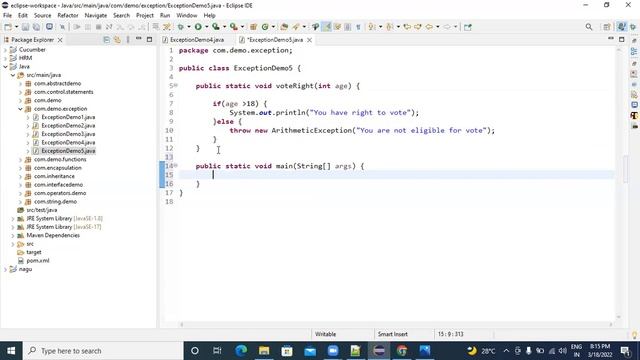Viewport: 640px width, 360px height.
Task: Toggle Mark Occurrences toolbar icon
Action: [326, 27]
